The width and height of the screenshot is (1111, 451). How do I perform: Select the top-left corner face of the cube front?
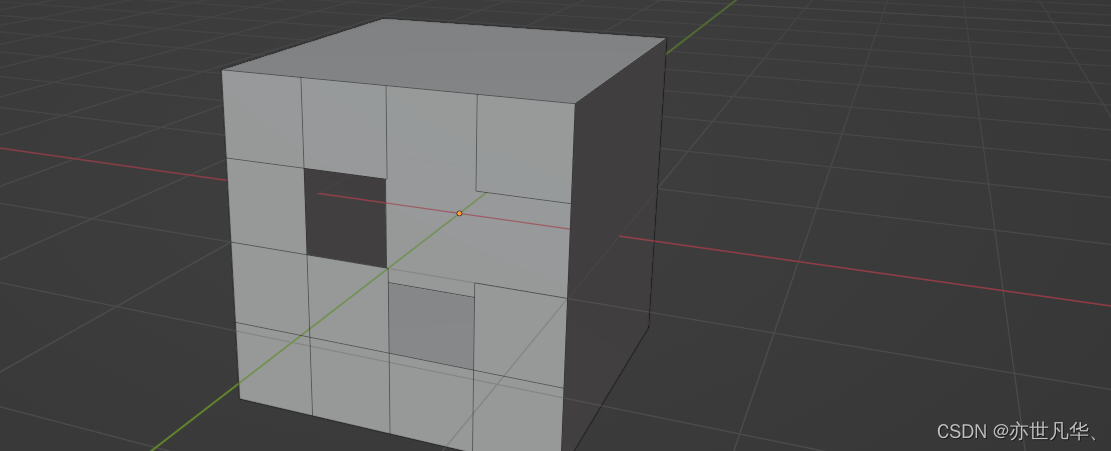[x=263, y=119]
